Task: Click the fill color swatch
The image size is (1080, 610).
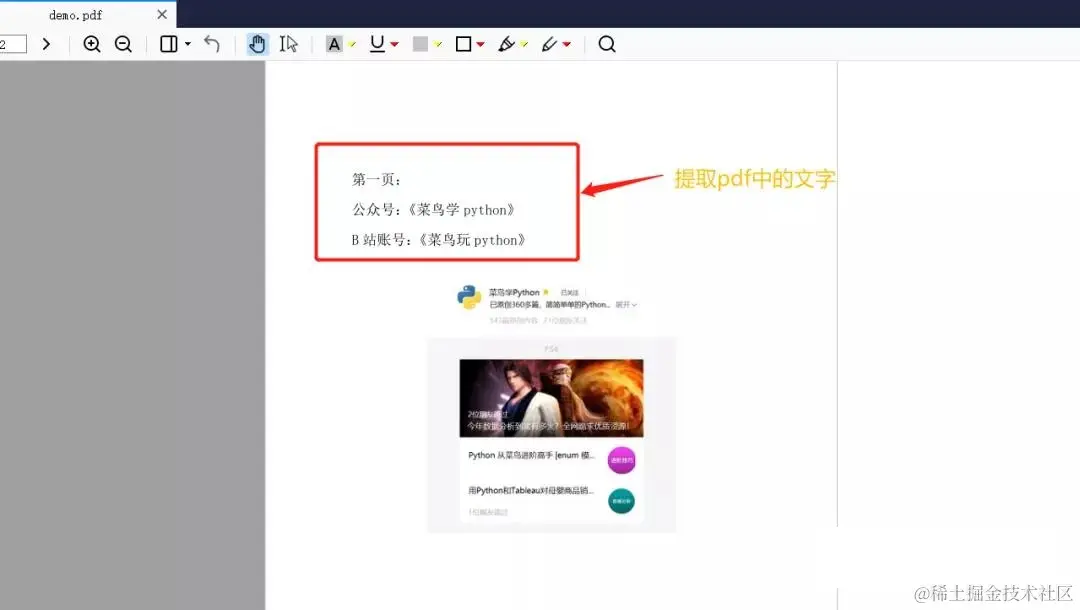Action: [421, 44]
